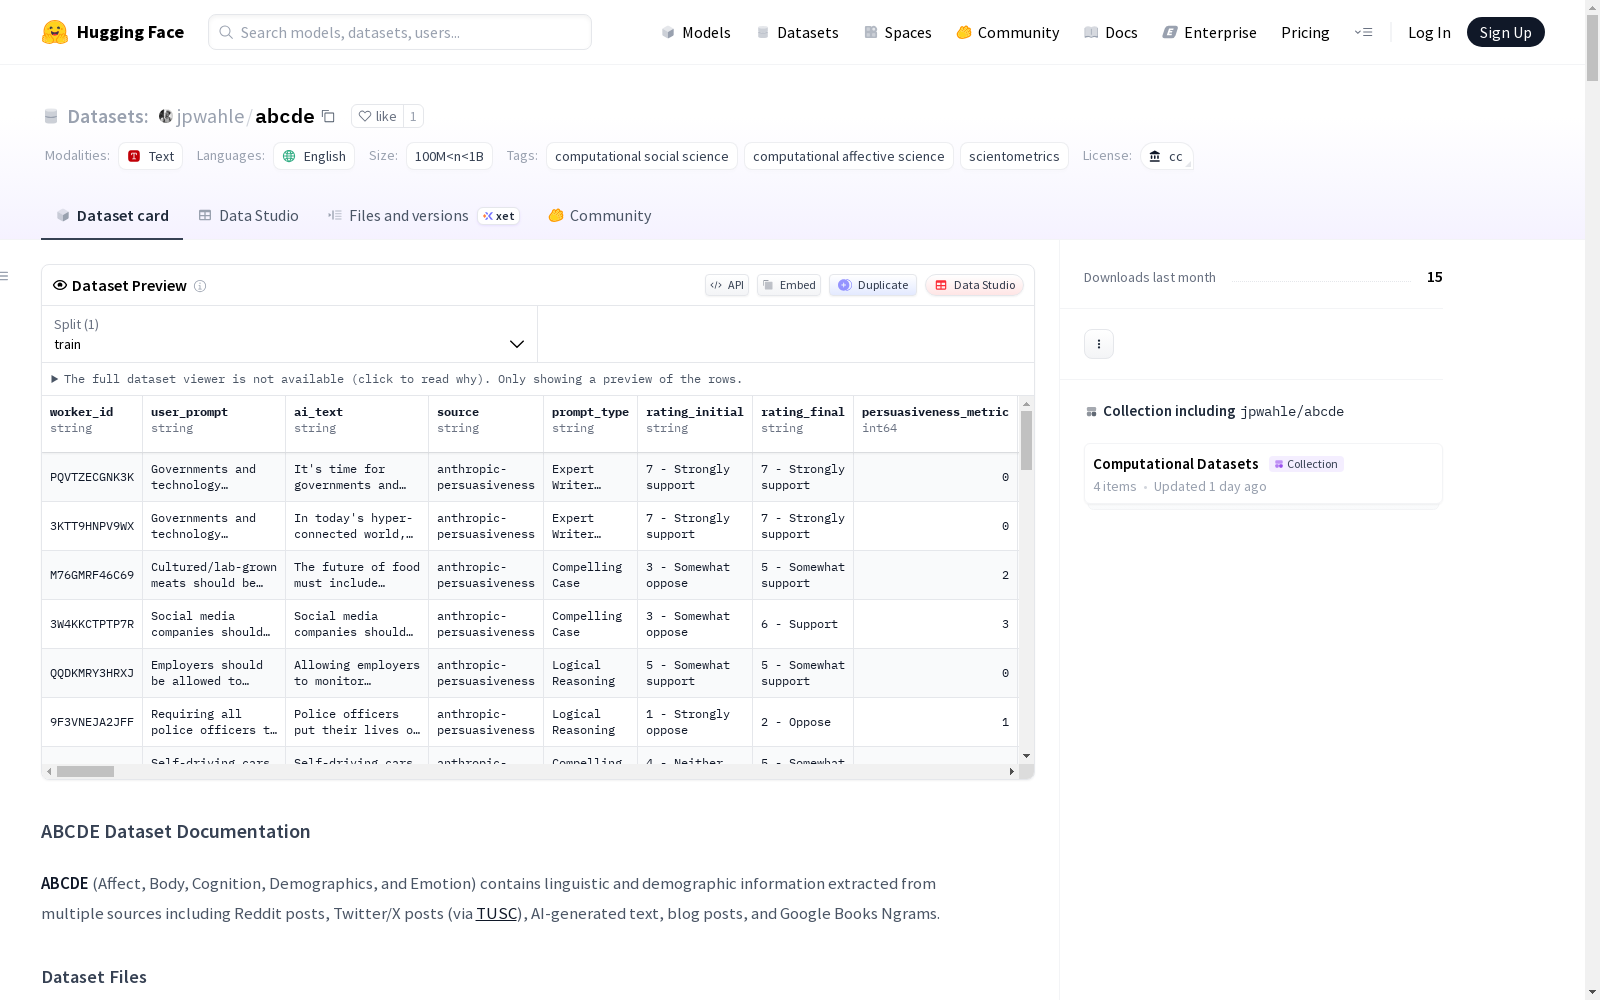The image size is (1600, 1000).
Task: Click the Duplicate button
Action: (873, 285)
